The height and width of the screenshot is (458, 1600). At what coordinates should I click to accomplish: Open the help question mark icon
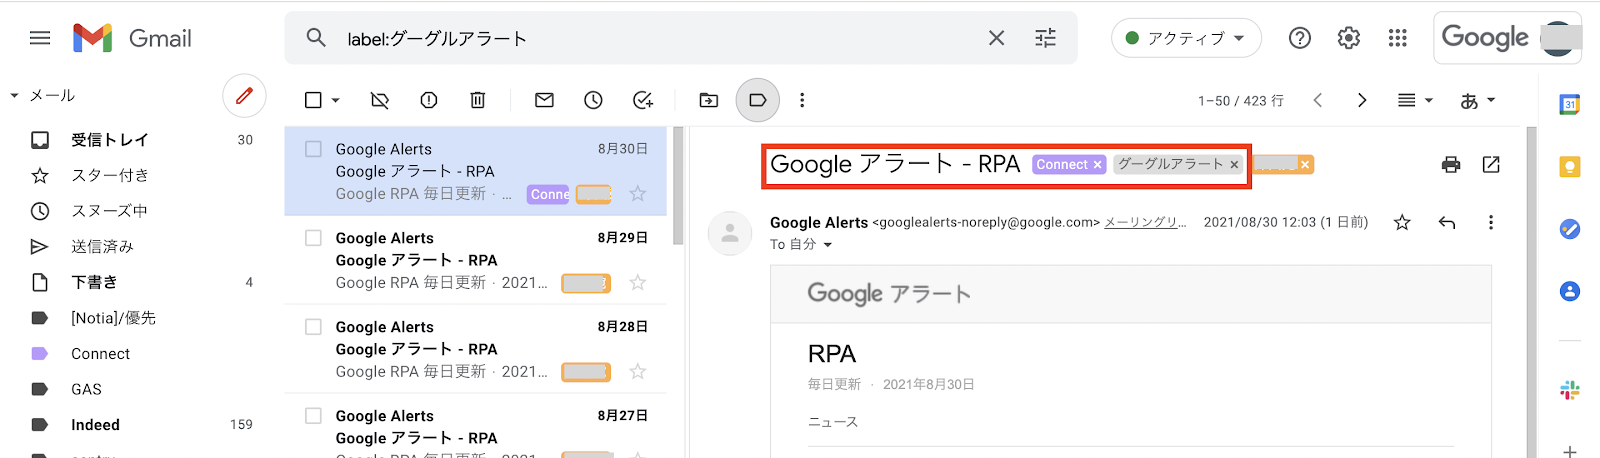(x=1300, y=38)
